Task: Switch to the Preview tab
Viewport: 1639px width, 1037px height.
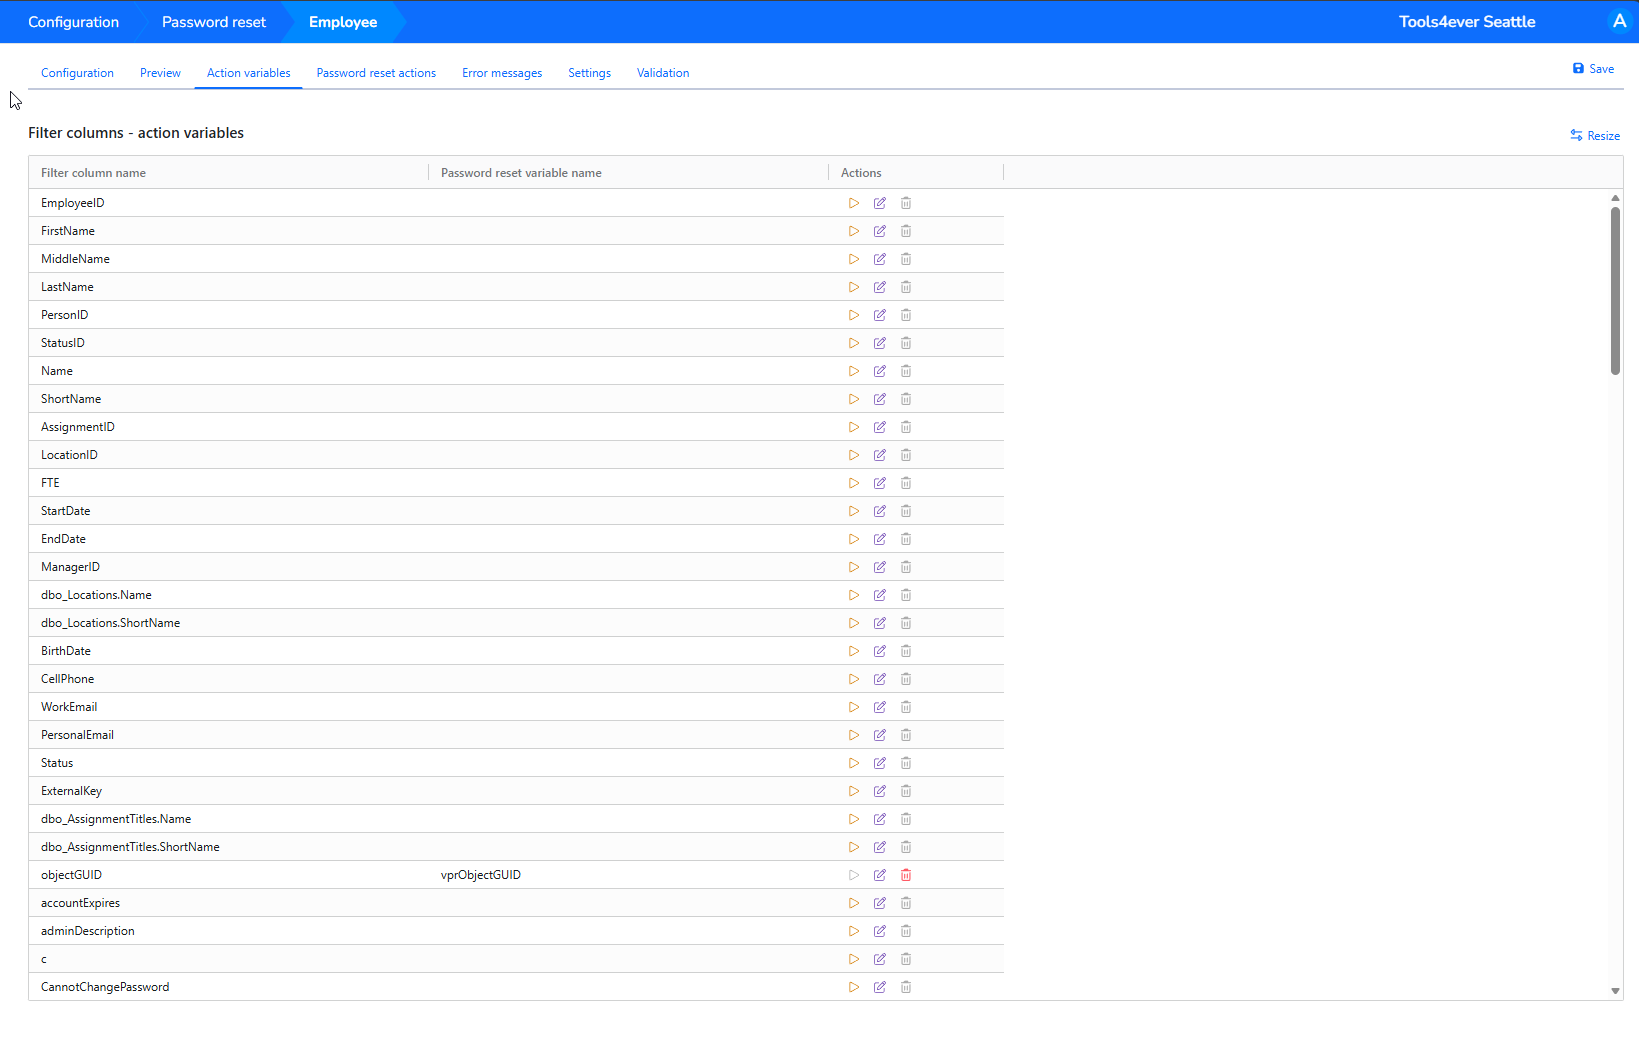Action: point(160,73)
